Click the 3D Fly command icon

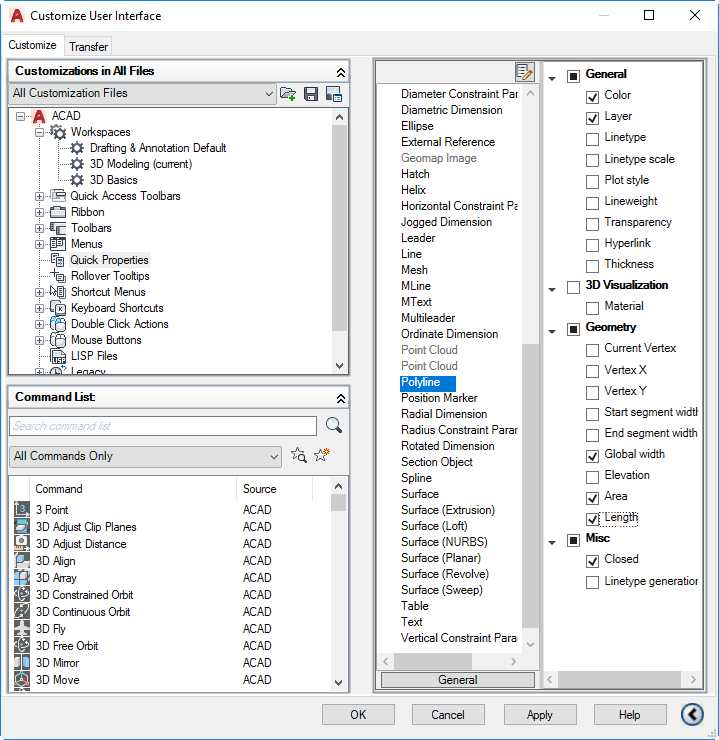22,628
